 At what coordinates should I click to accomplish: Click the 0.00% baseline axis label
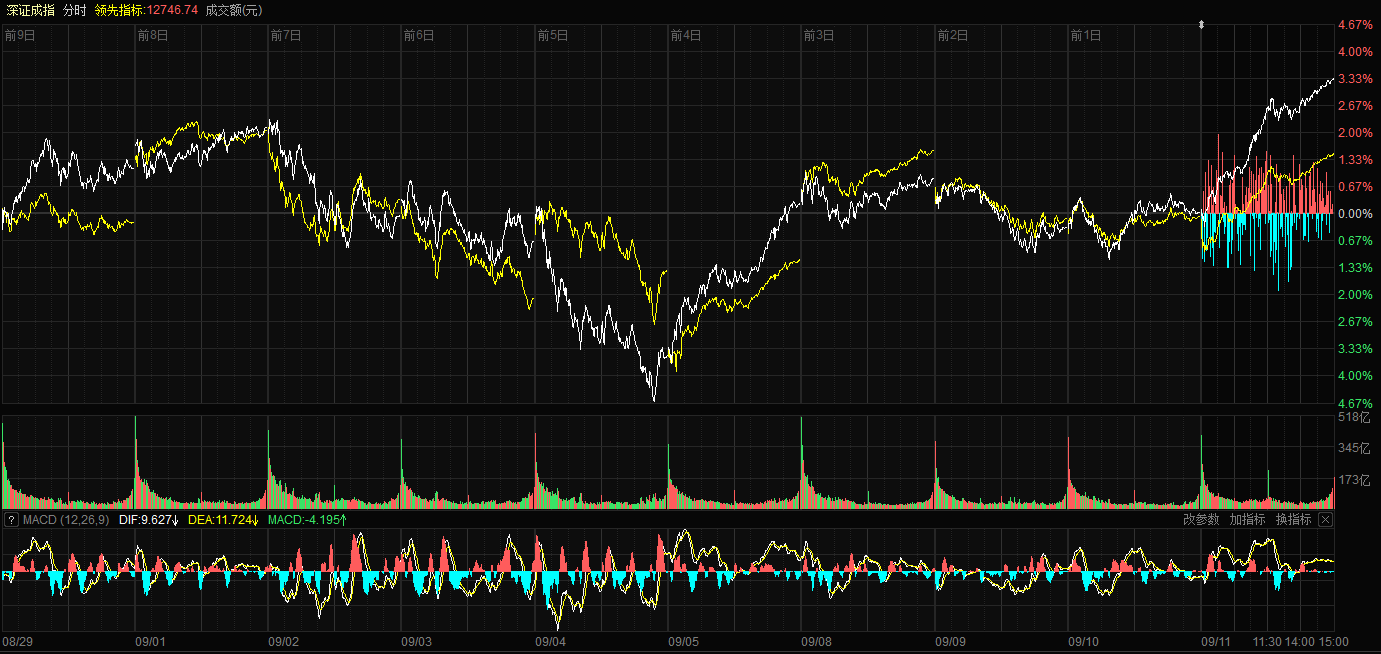tap(1355, 214)
